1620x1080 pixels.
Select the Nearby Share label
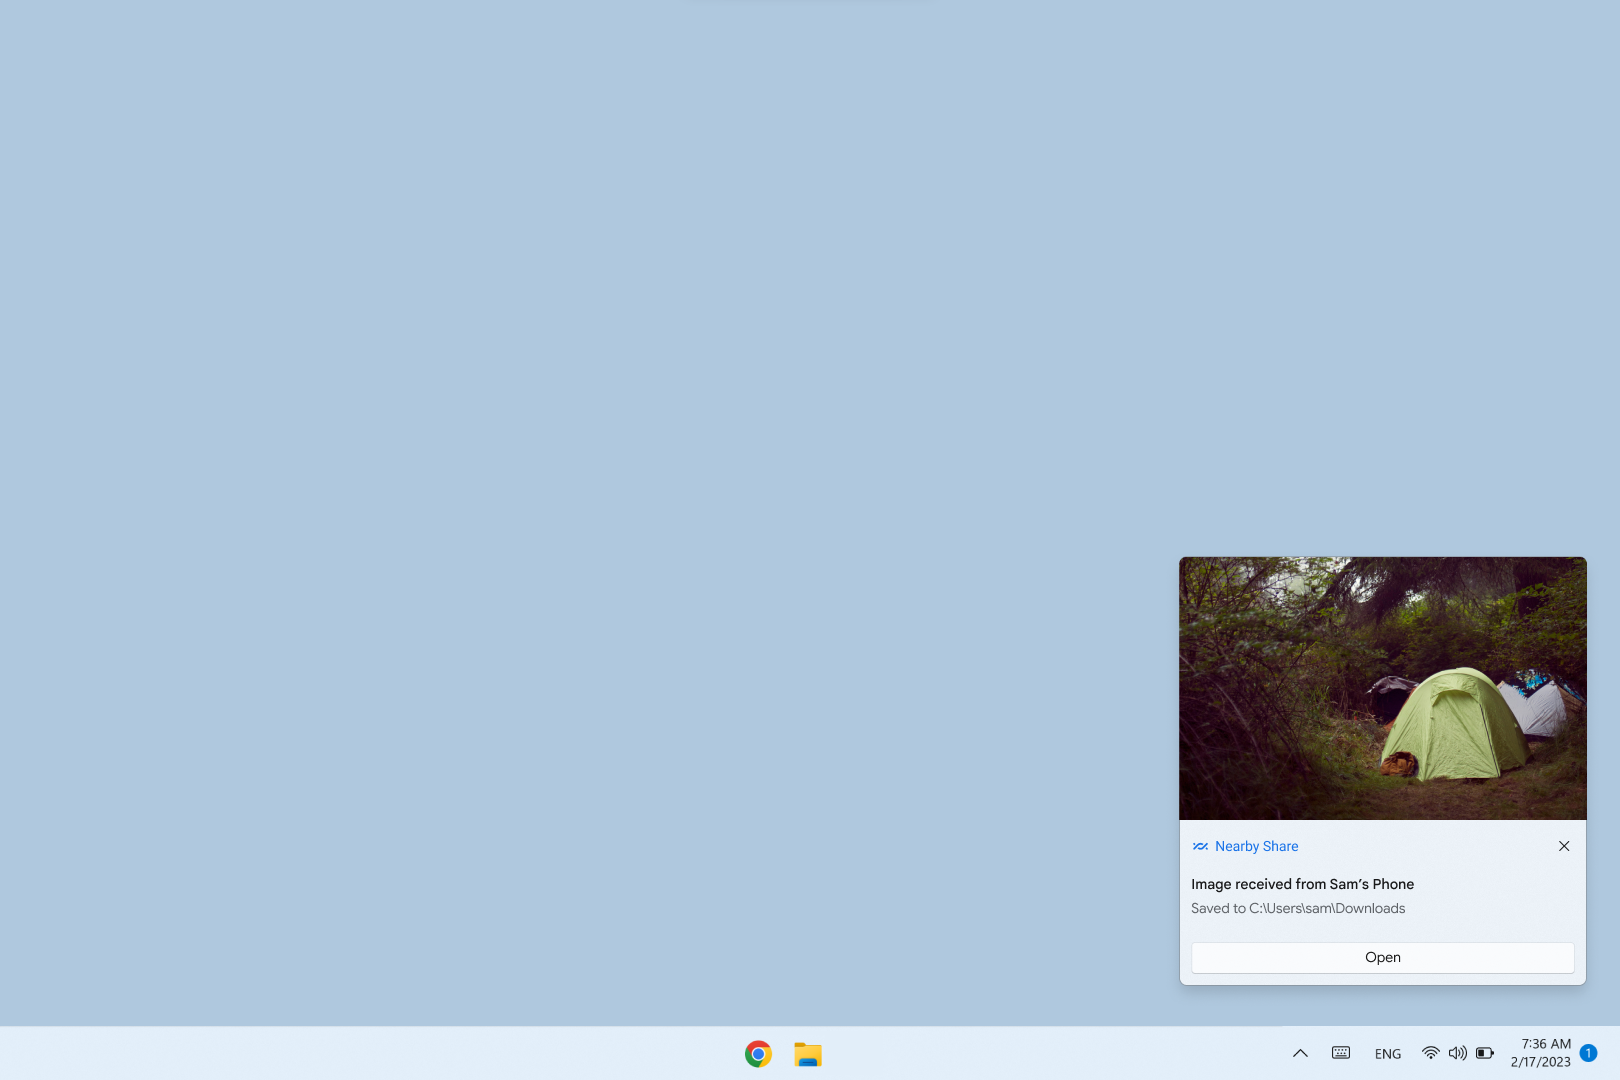pyautogui.click(x=1256, y=846)
